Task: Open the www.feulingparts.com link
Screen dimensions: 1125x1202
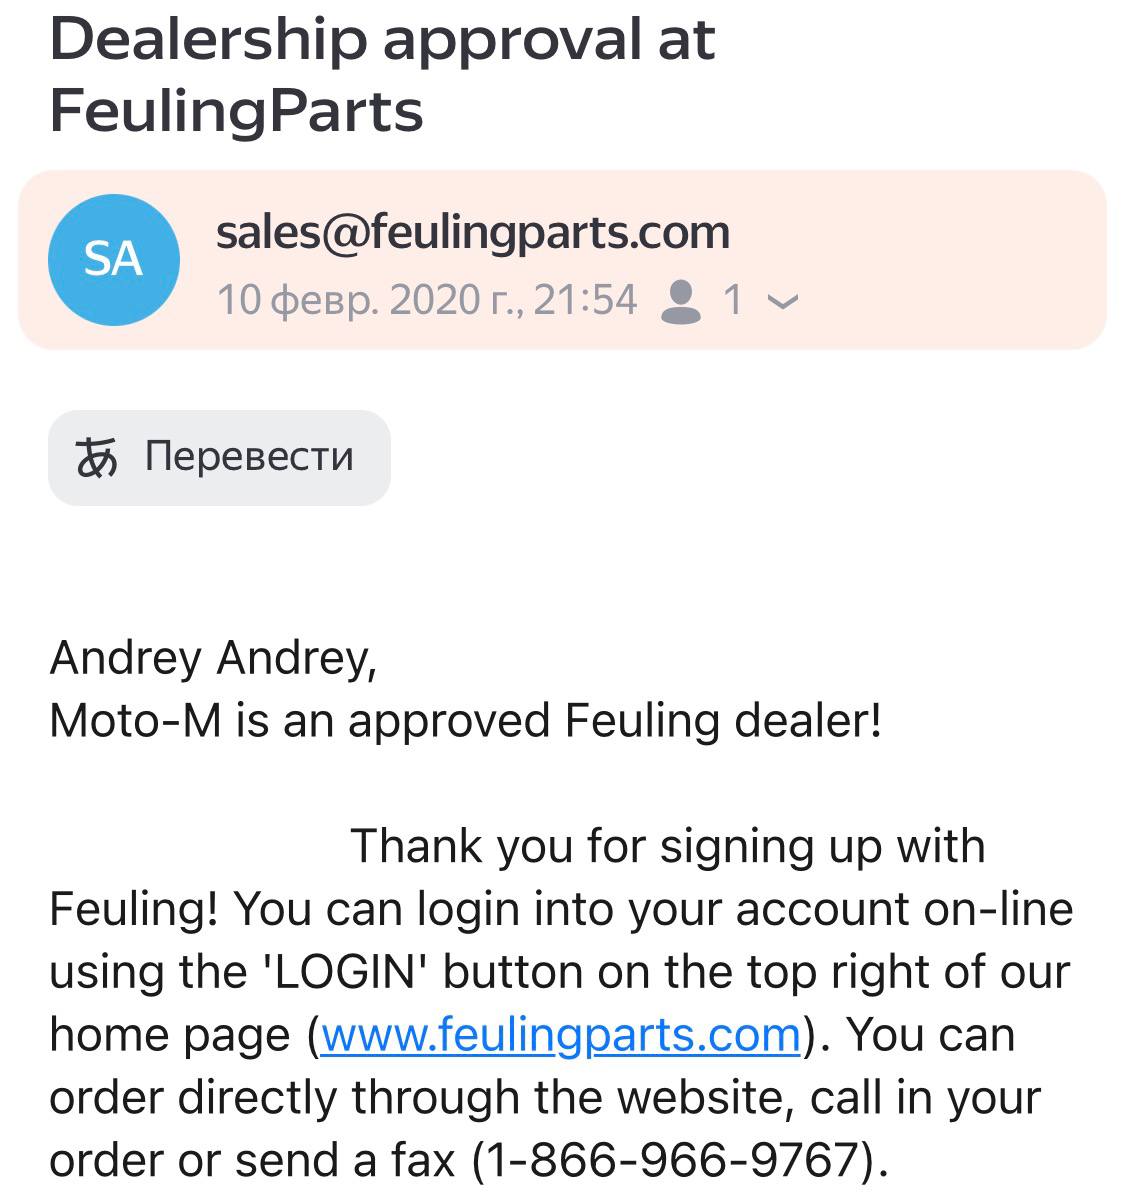Action: [560, 1035]
